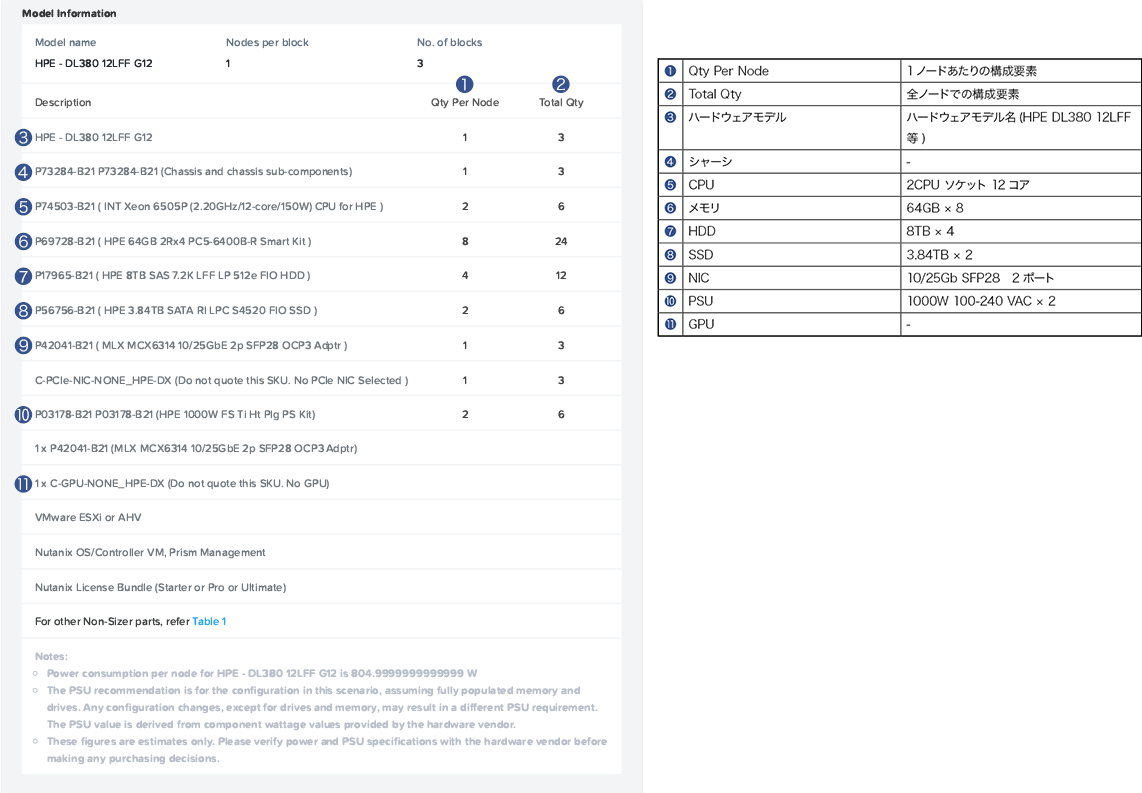This screenshot has height=793, width=1142.
Task: Select badge 6 beside the 64GB Smart Kit row
Action: click(x=24, y=241)
